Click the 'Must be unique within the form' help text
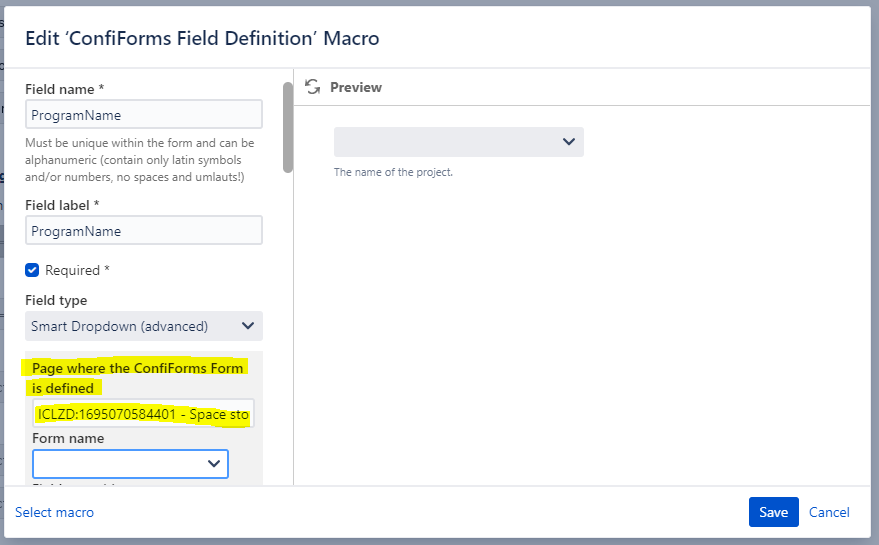Screen dimensions: 879x545 pos(140,160)
